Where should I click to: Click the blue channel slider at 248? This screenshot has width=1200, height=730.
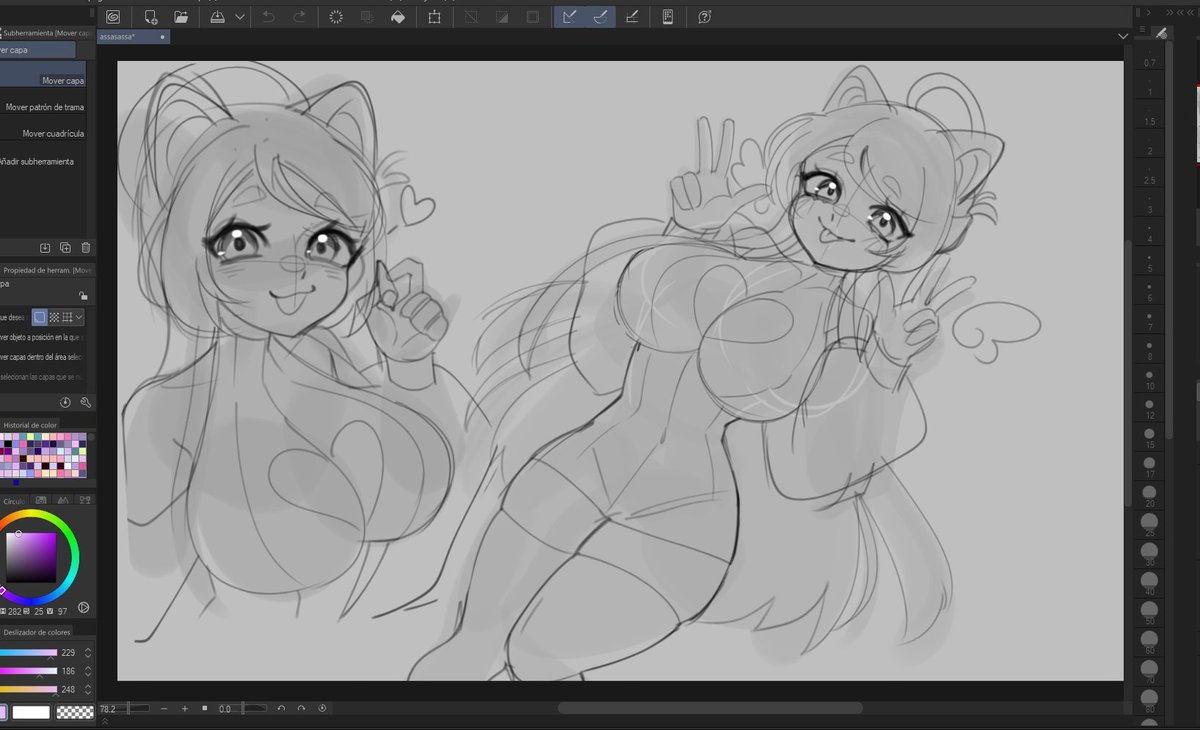[28, 689]
